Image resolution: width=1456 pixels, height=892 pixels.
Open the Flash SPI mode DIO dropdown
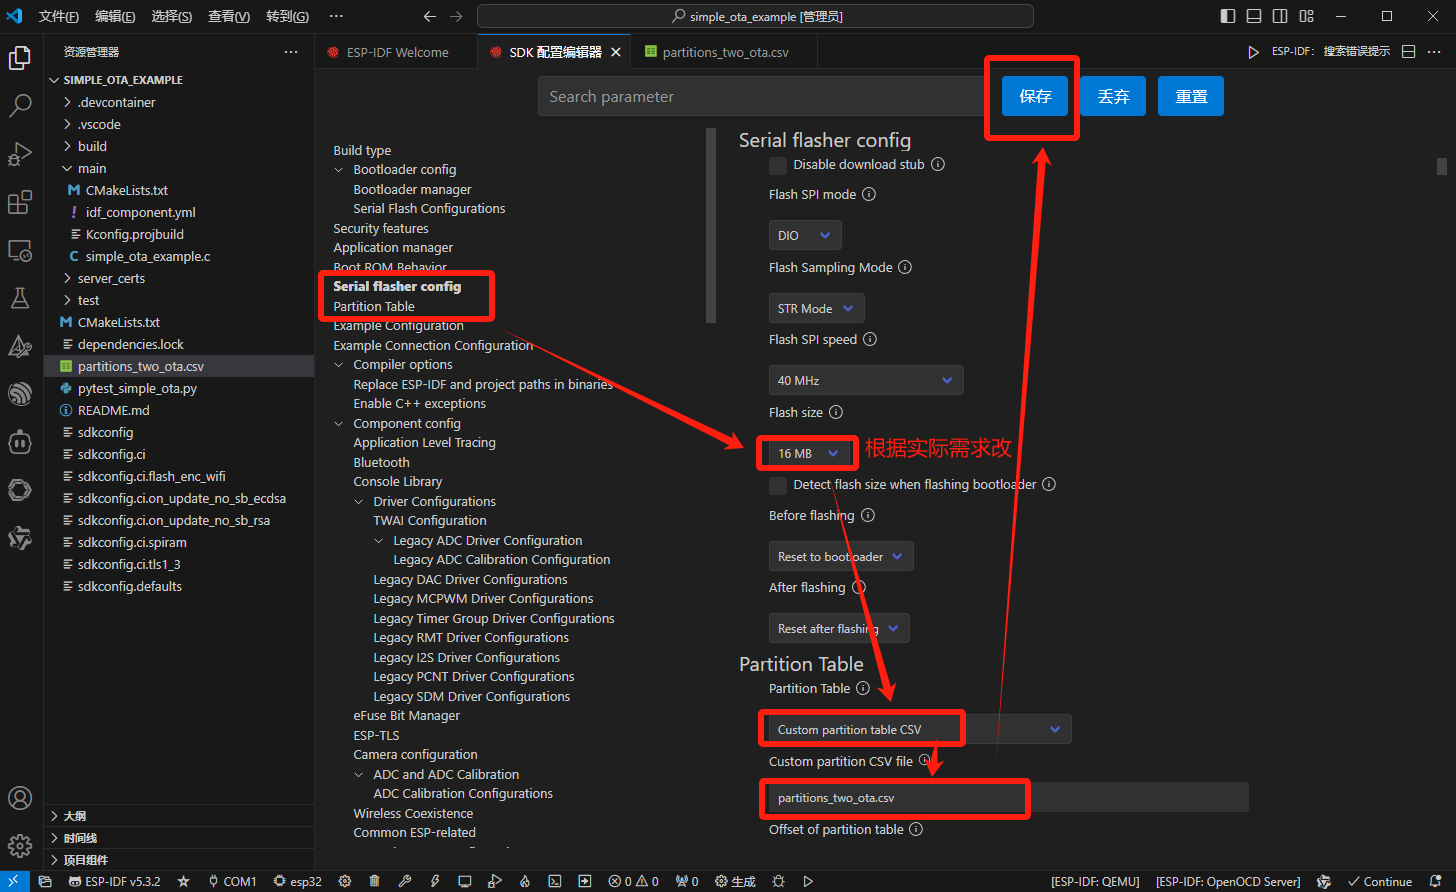coord(805,235)
